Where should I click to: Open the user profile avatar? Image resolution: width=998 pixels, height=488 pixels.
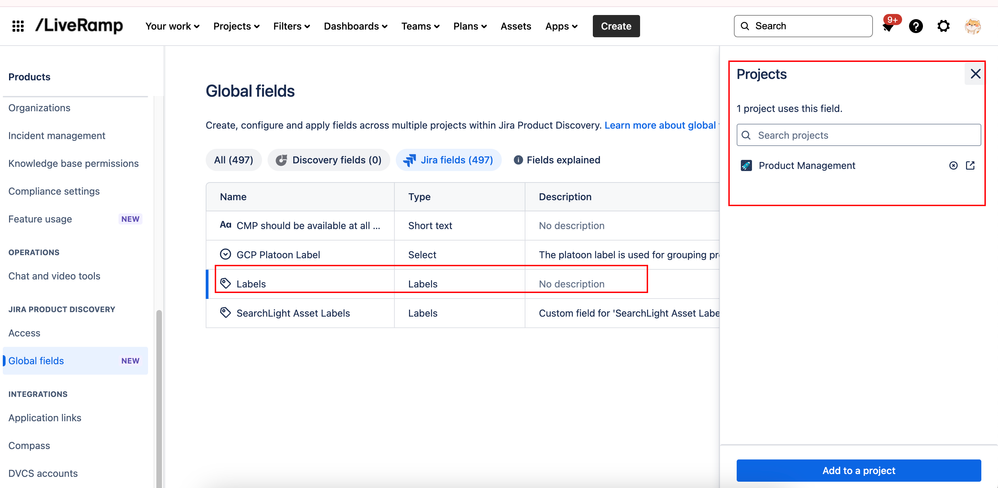coord(973,26)
